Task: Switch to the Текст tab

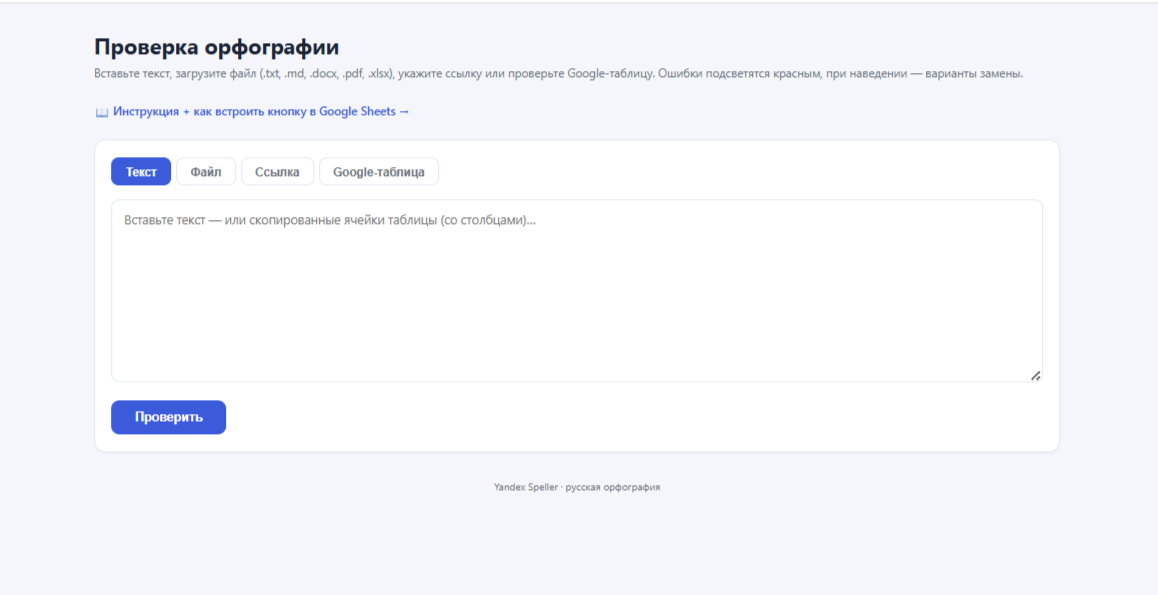Action: (x=141, y=172)
